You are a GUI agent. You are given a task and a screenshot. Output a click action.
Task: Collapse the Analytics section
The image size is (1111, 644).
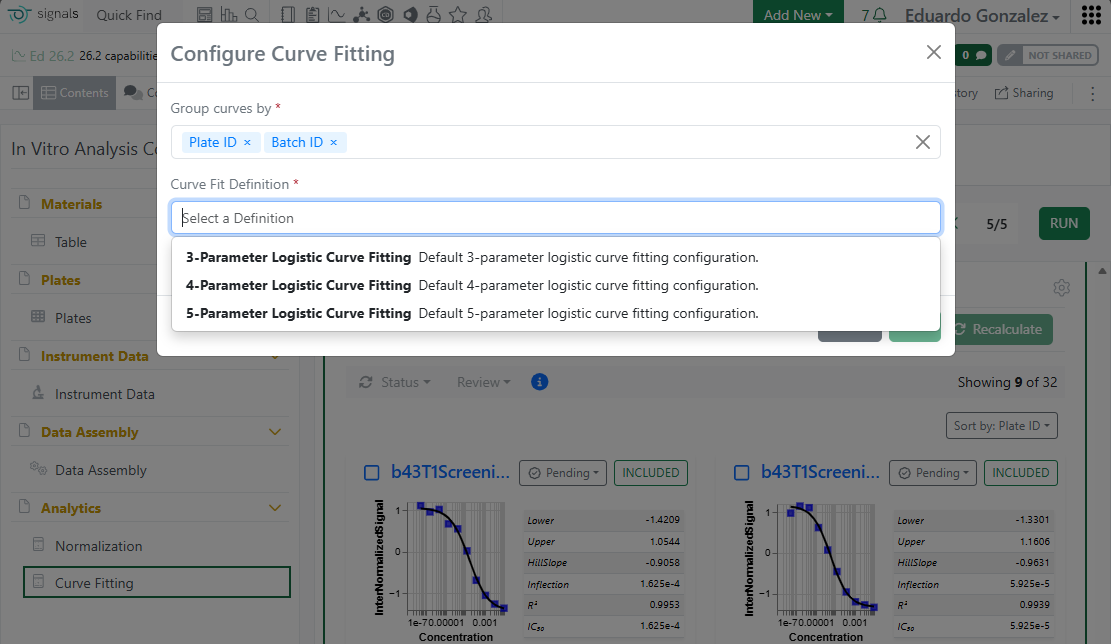click(275, 508)
